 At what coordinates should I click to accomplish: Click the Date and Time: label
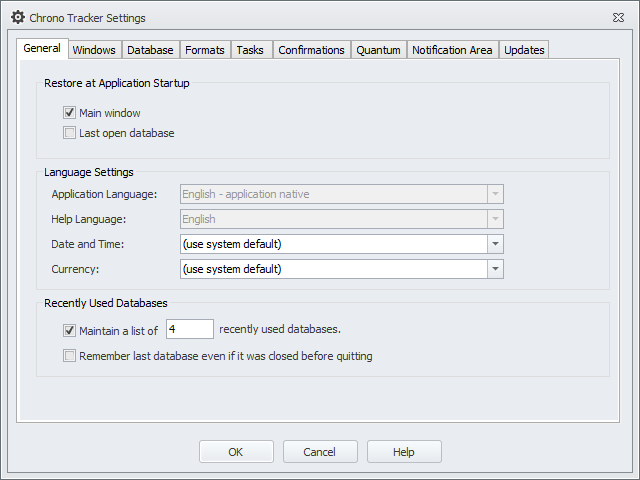tap(88, 244)
